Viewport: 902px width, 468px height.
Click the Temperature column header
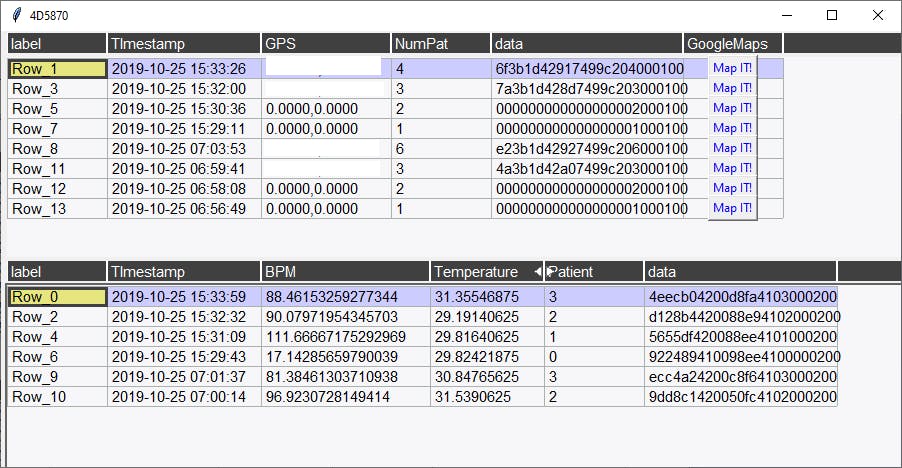(x=487, y=271)
